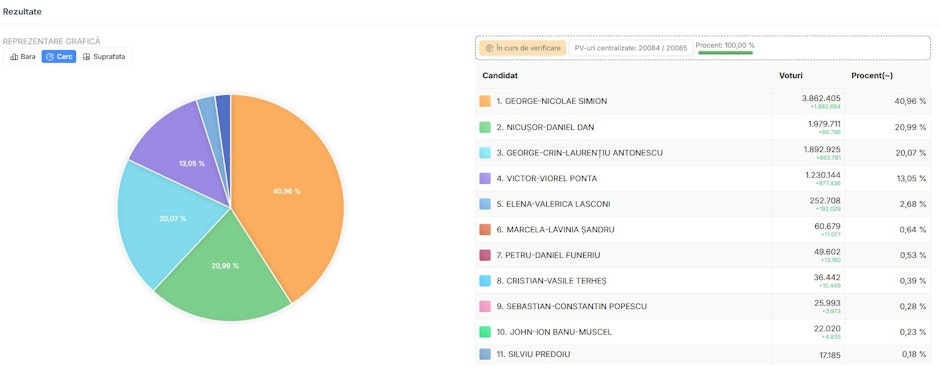Click the purple swatch for Victor-Viorel Ponta
The image size is (940, 382).
click(485, 178)
